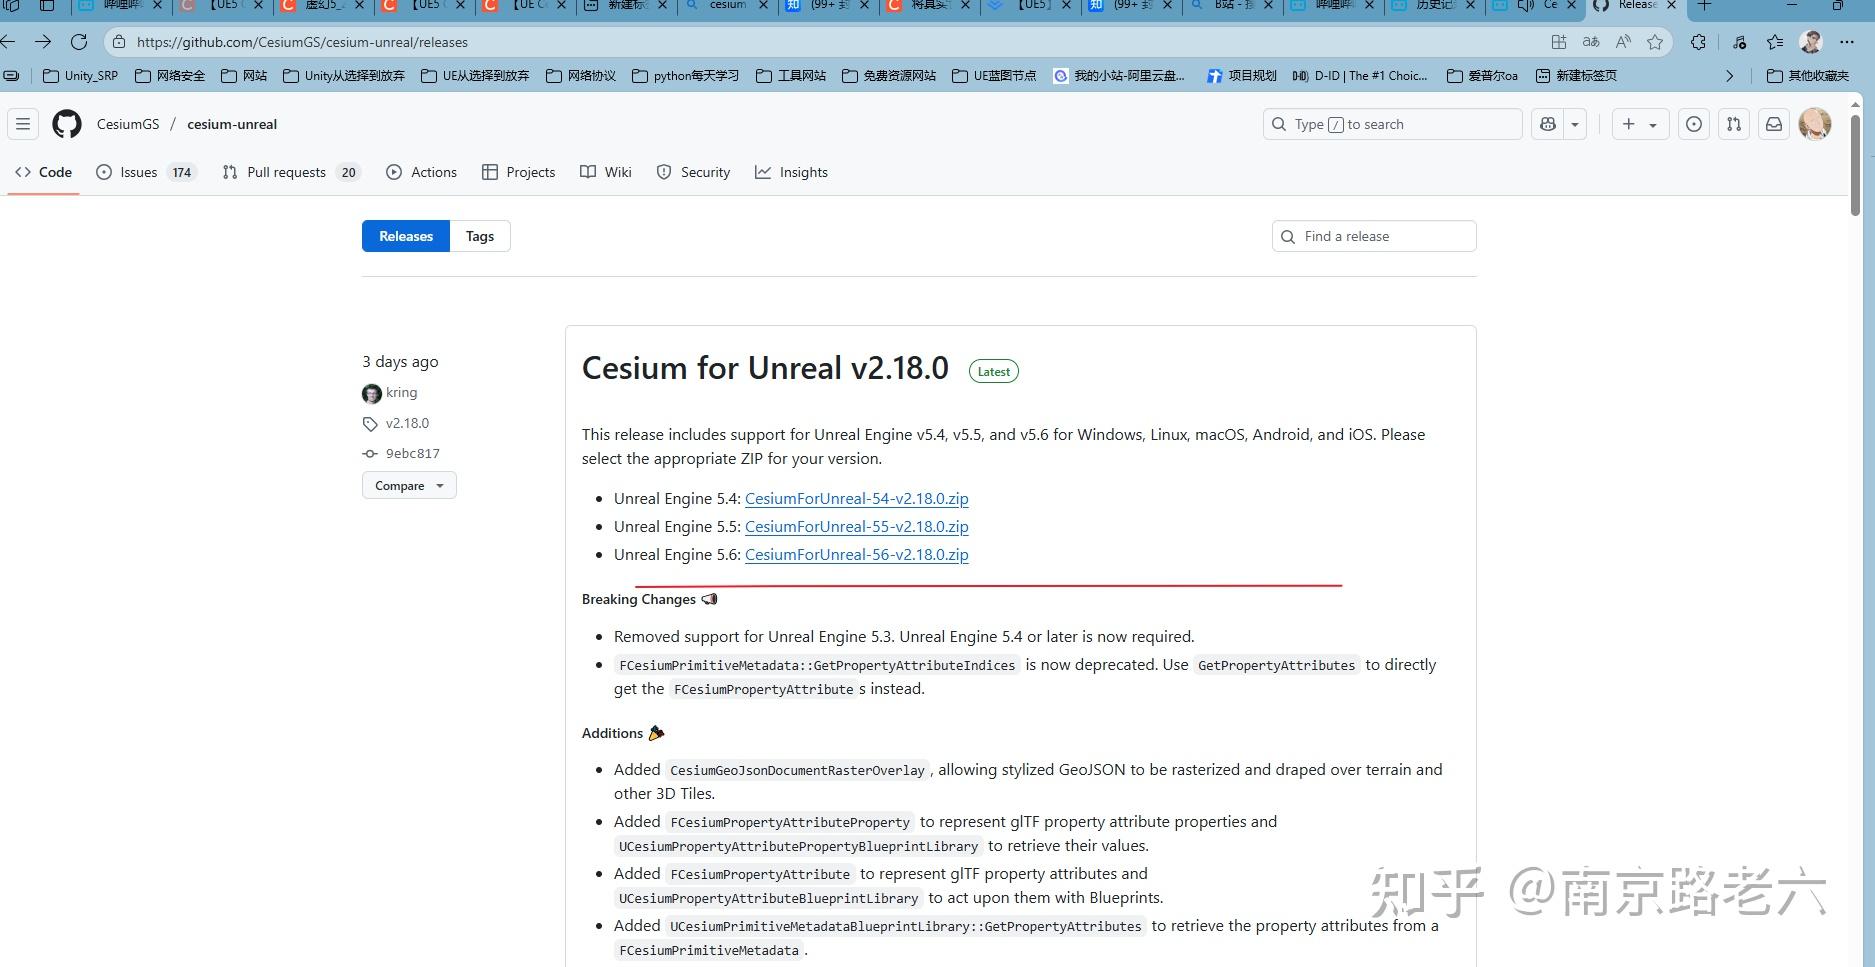1875x967 pixels.
Task: Open the Security tab of the repository
Action: [x=693, y=172]
